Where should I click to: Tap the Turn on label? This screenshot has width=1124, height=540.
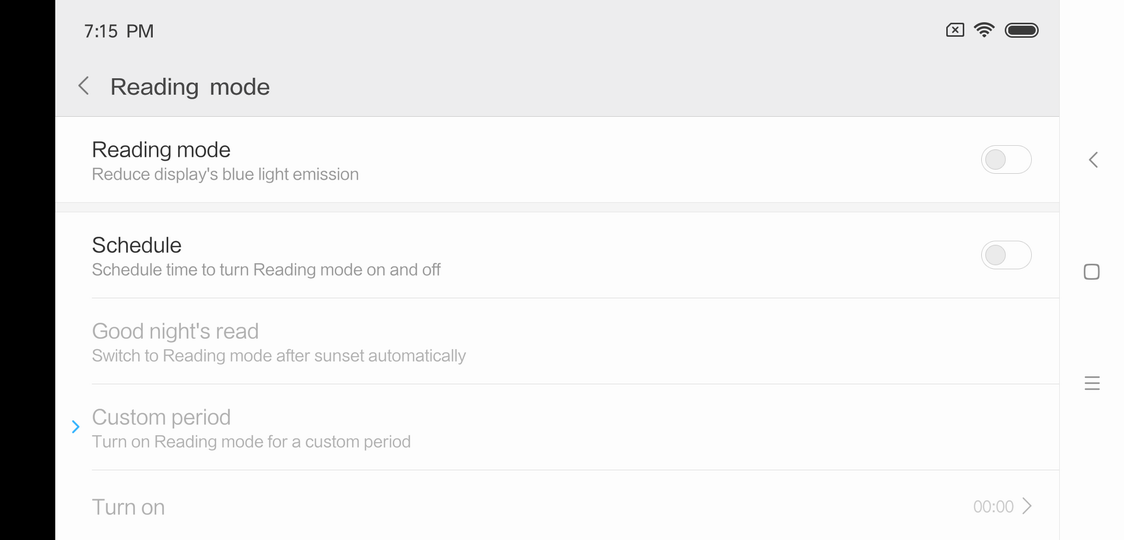point(128,507)
